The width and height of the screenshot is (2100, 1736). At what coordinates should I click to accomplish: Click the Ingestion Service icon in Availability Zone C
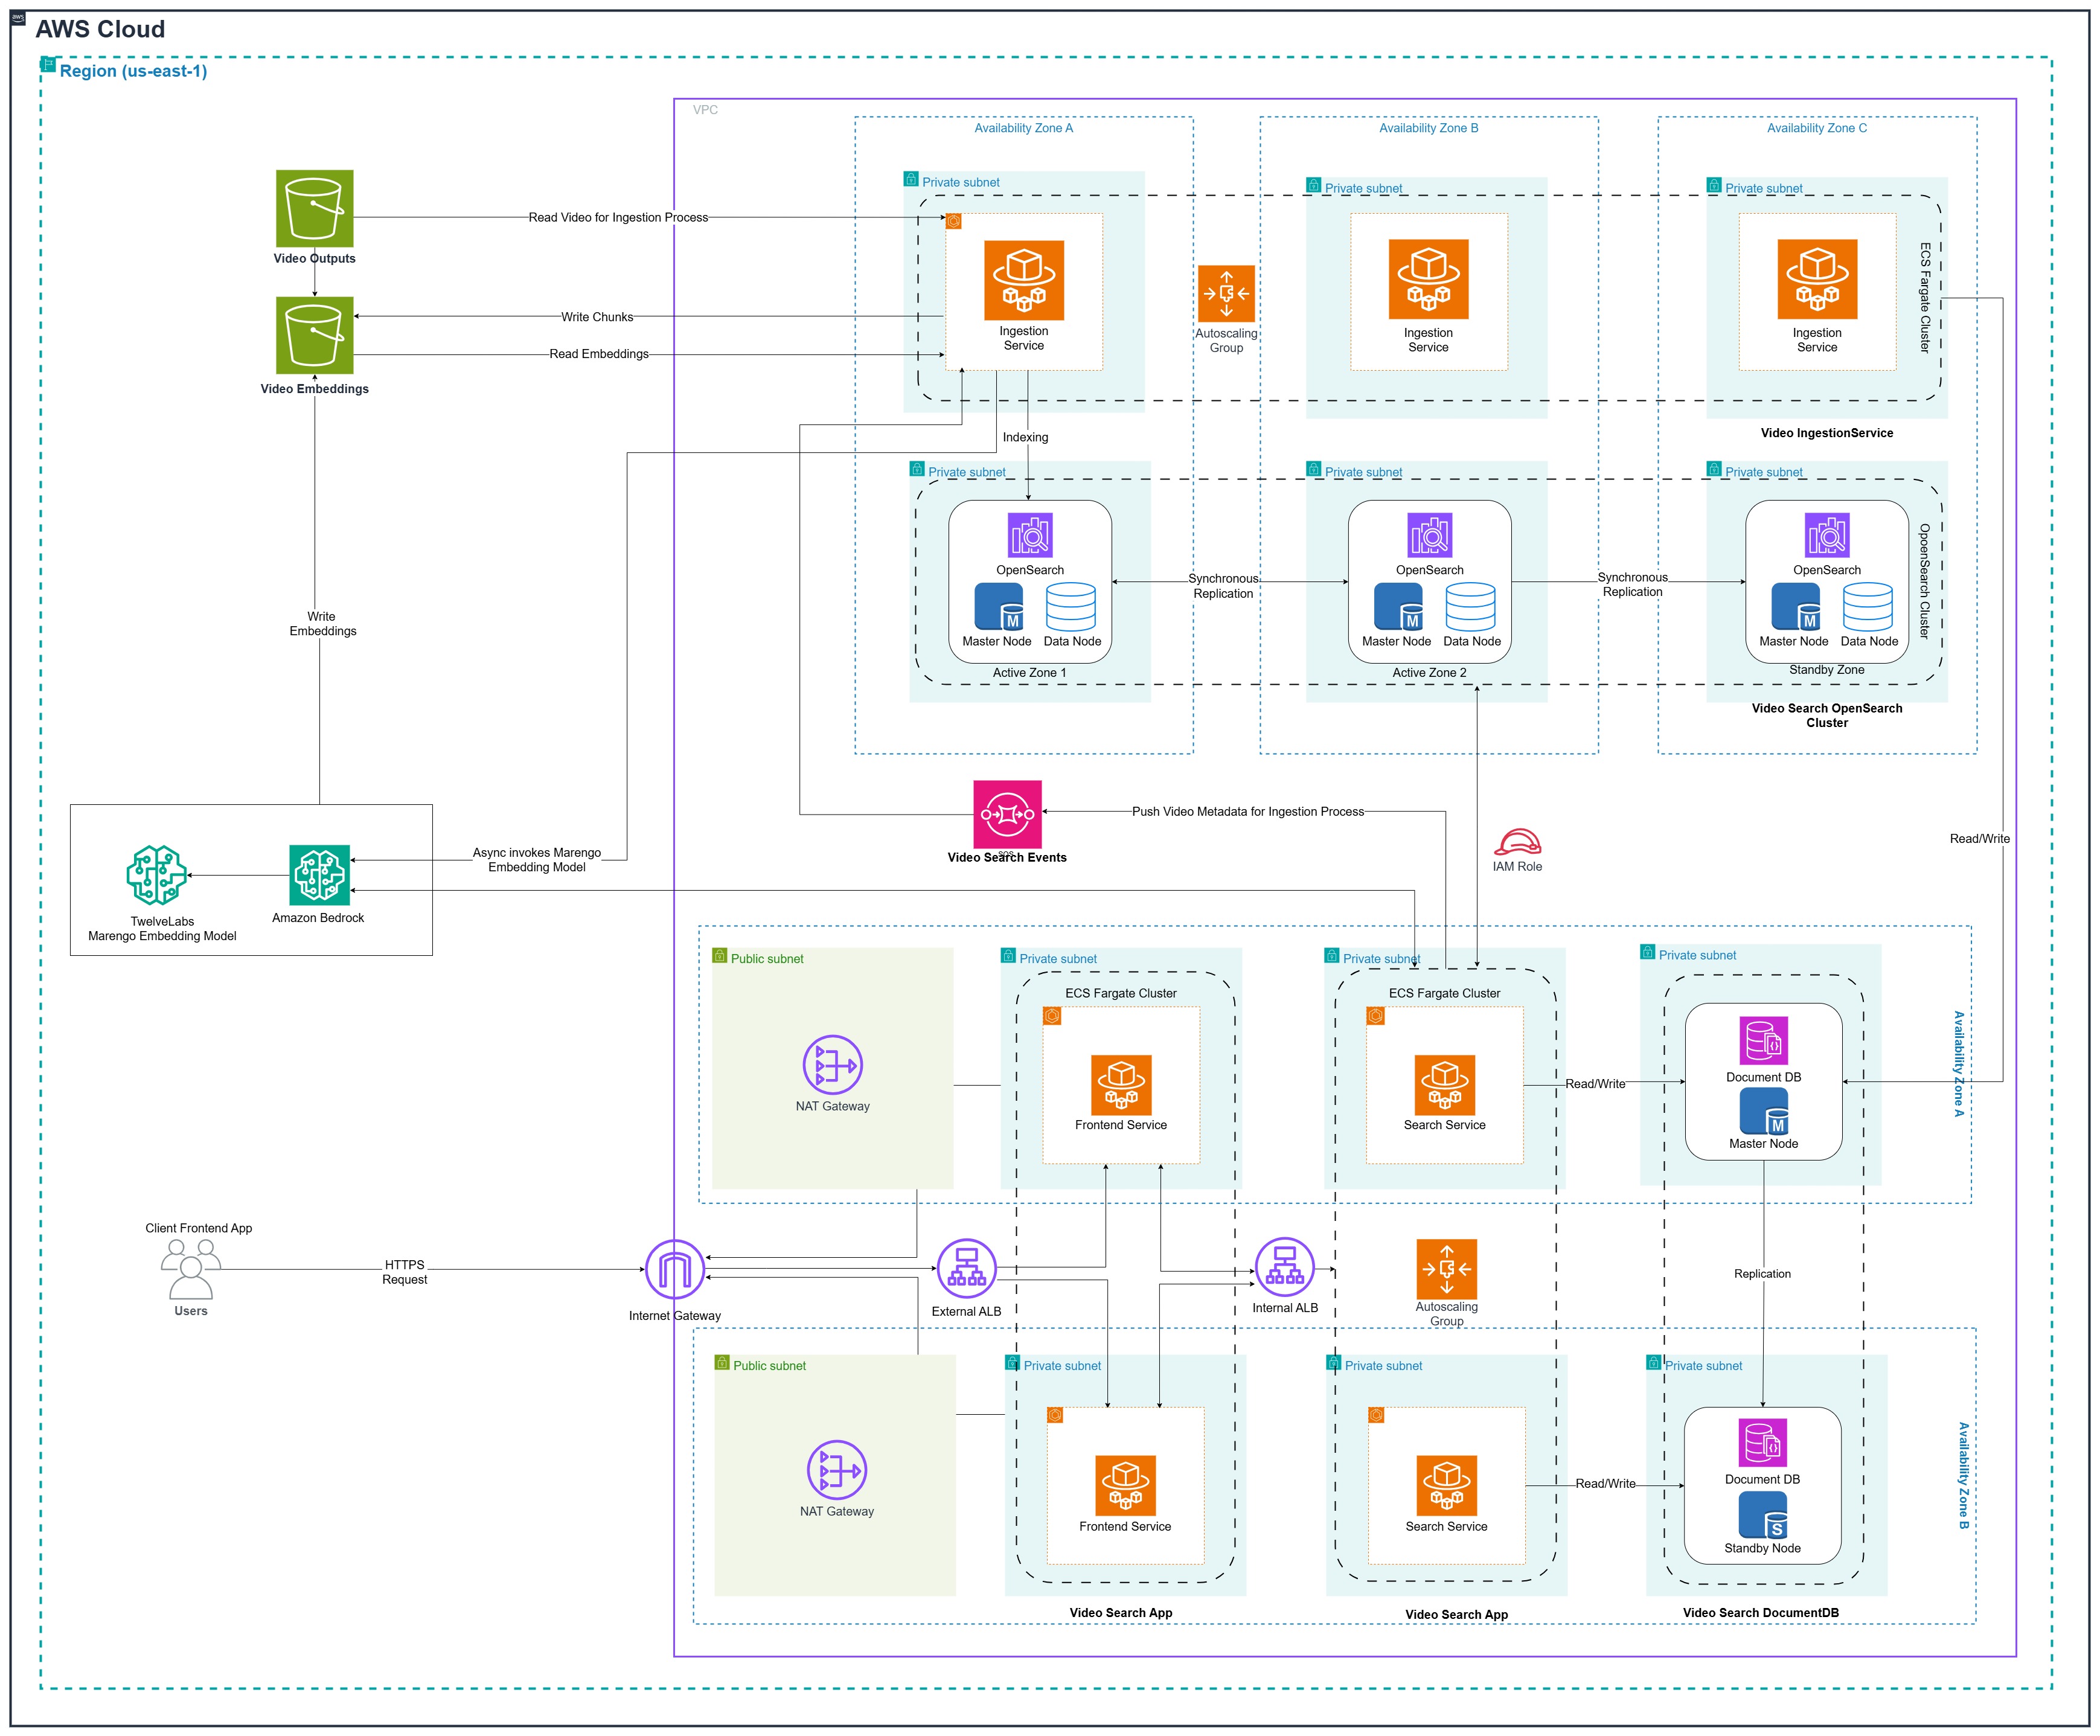point(1817,279)
